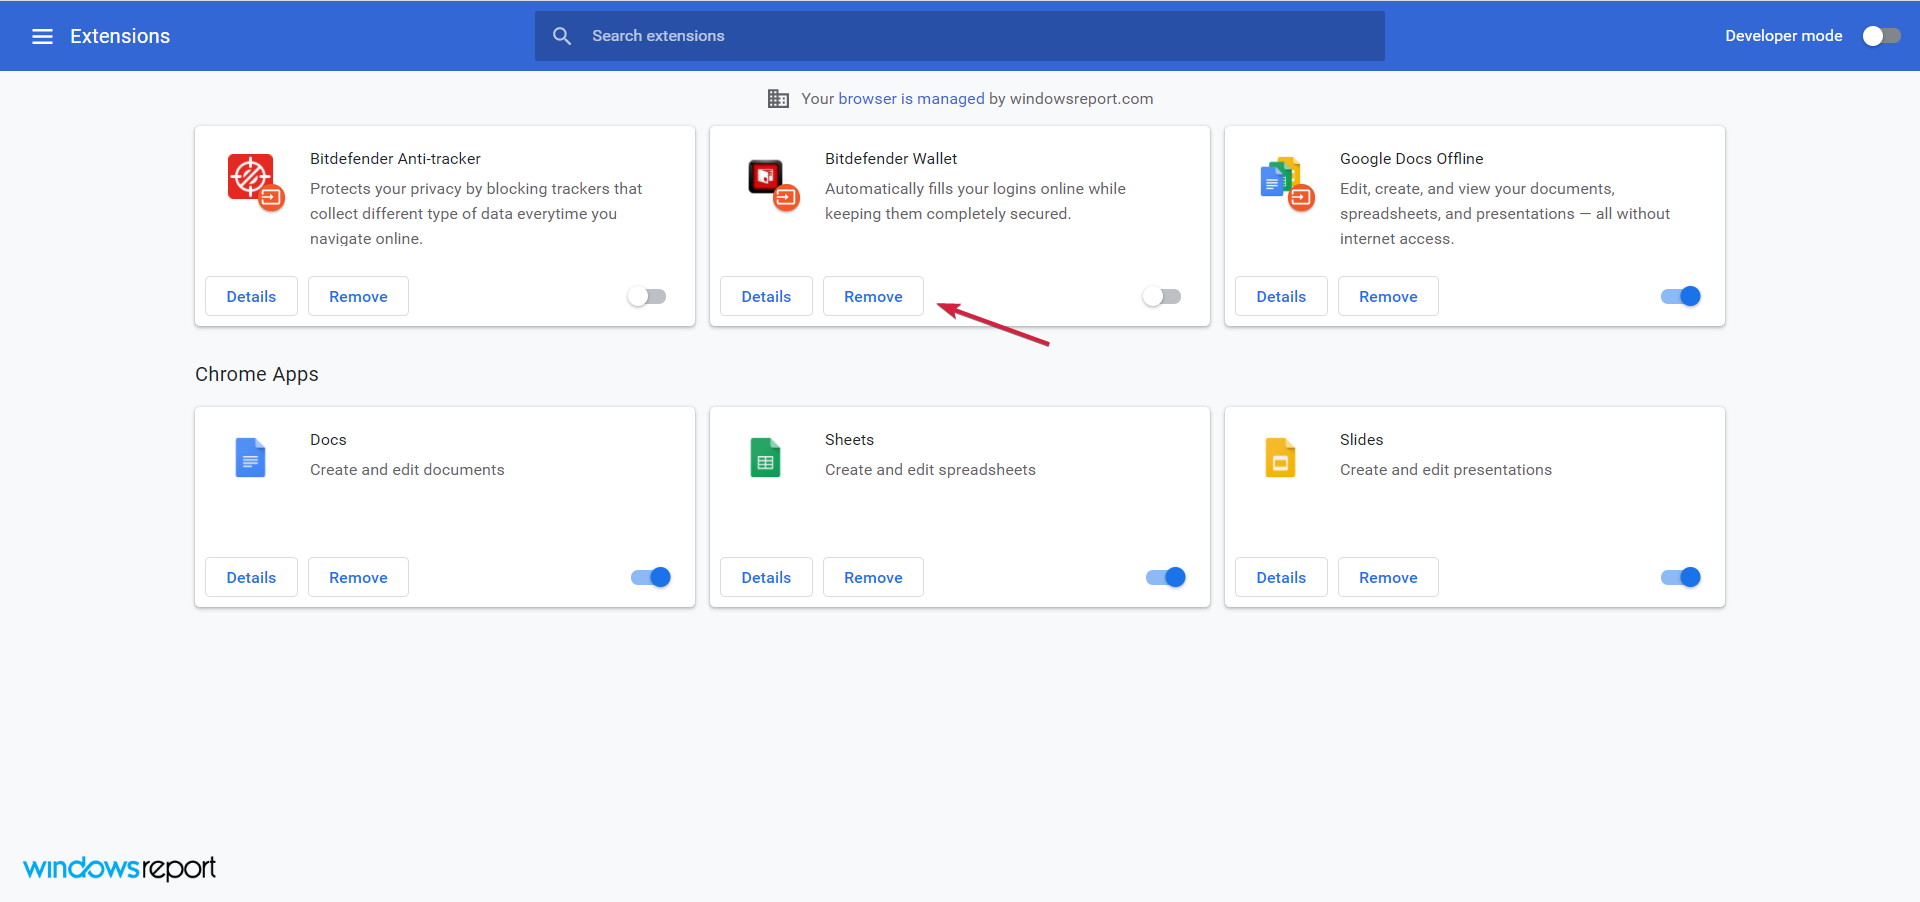Screen dimensions: 1920x902
Task: Click the search magnifier icon
Action: coord(562,35)
